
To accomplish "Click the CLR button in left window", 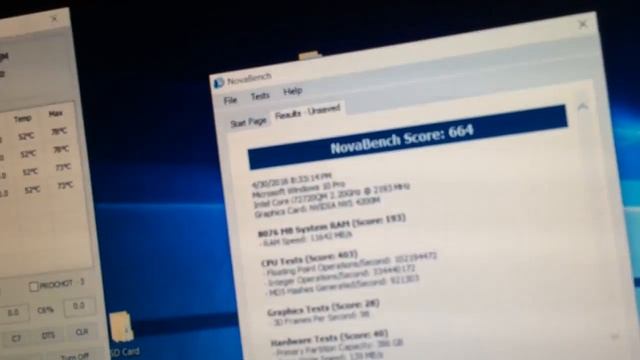I will tap(82, 332).
